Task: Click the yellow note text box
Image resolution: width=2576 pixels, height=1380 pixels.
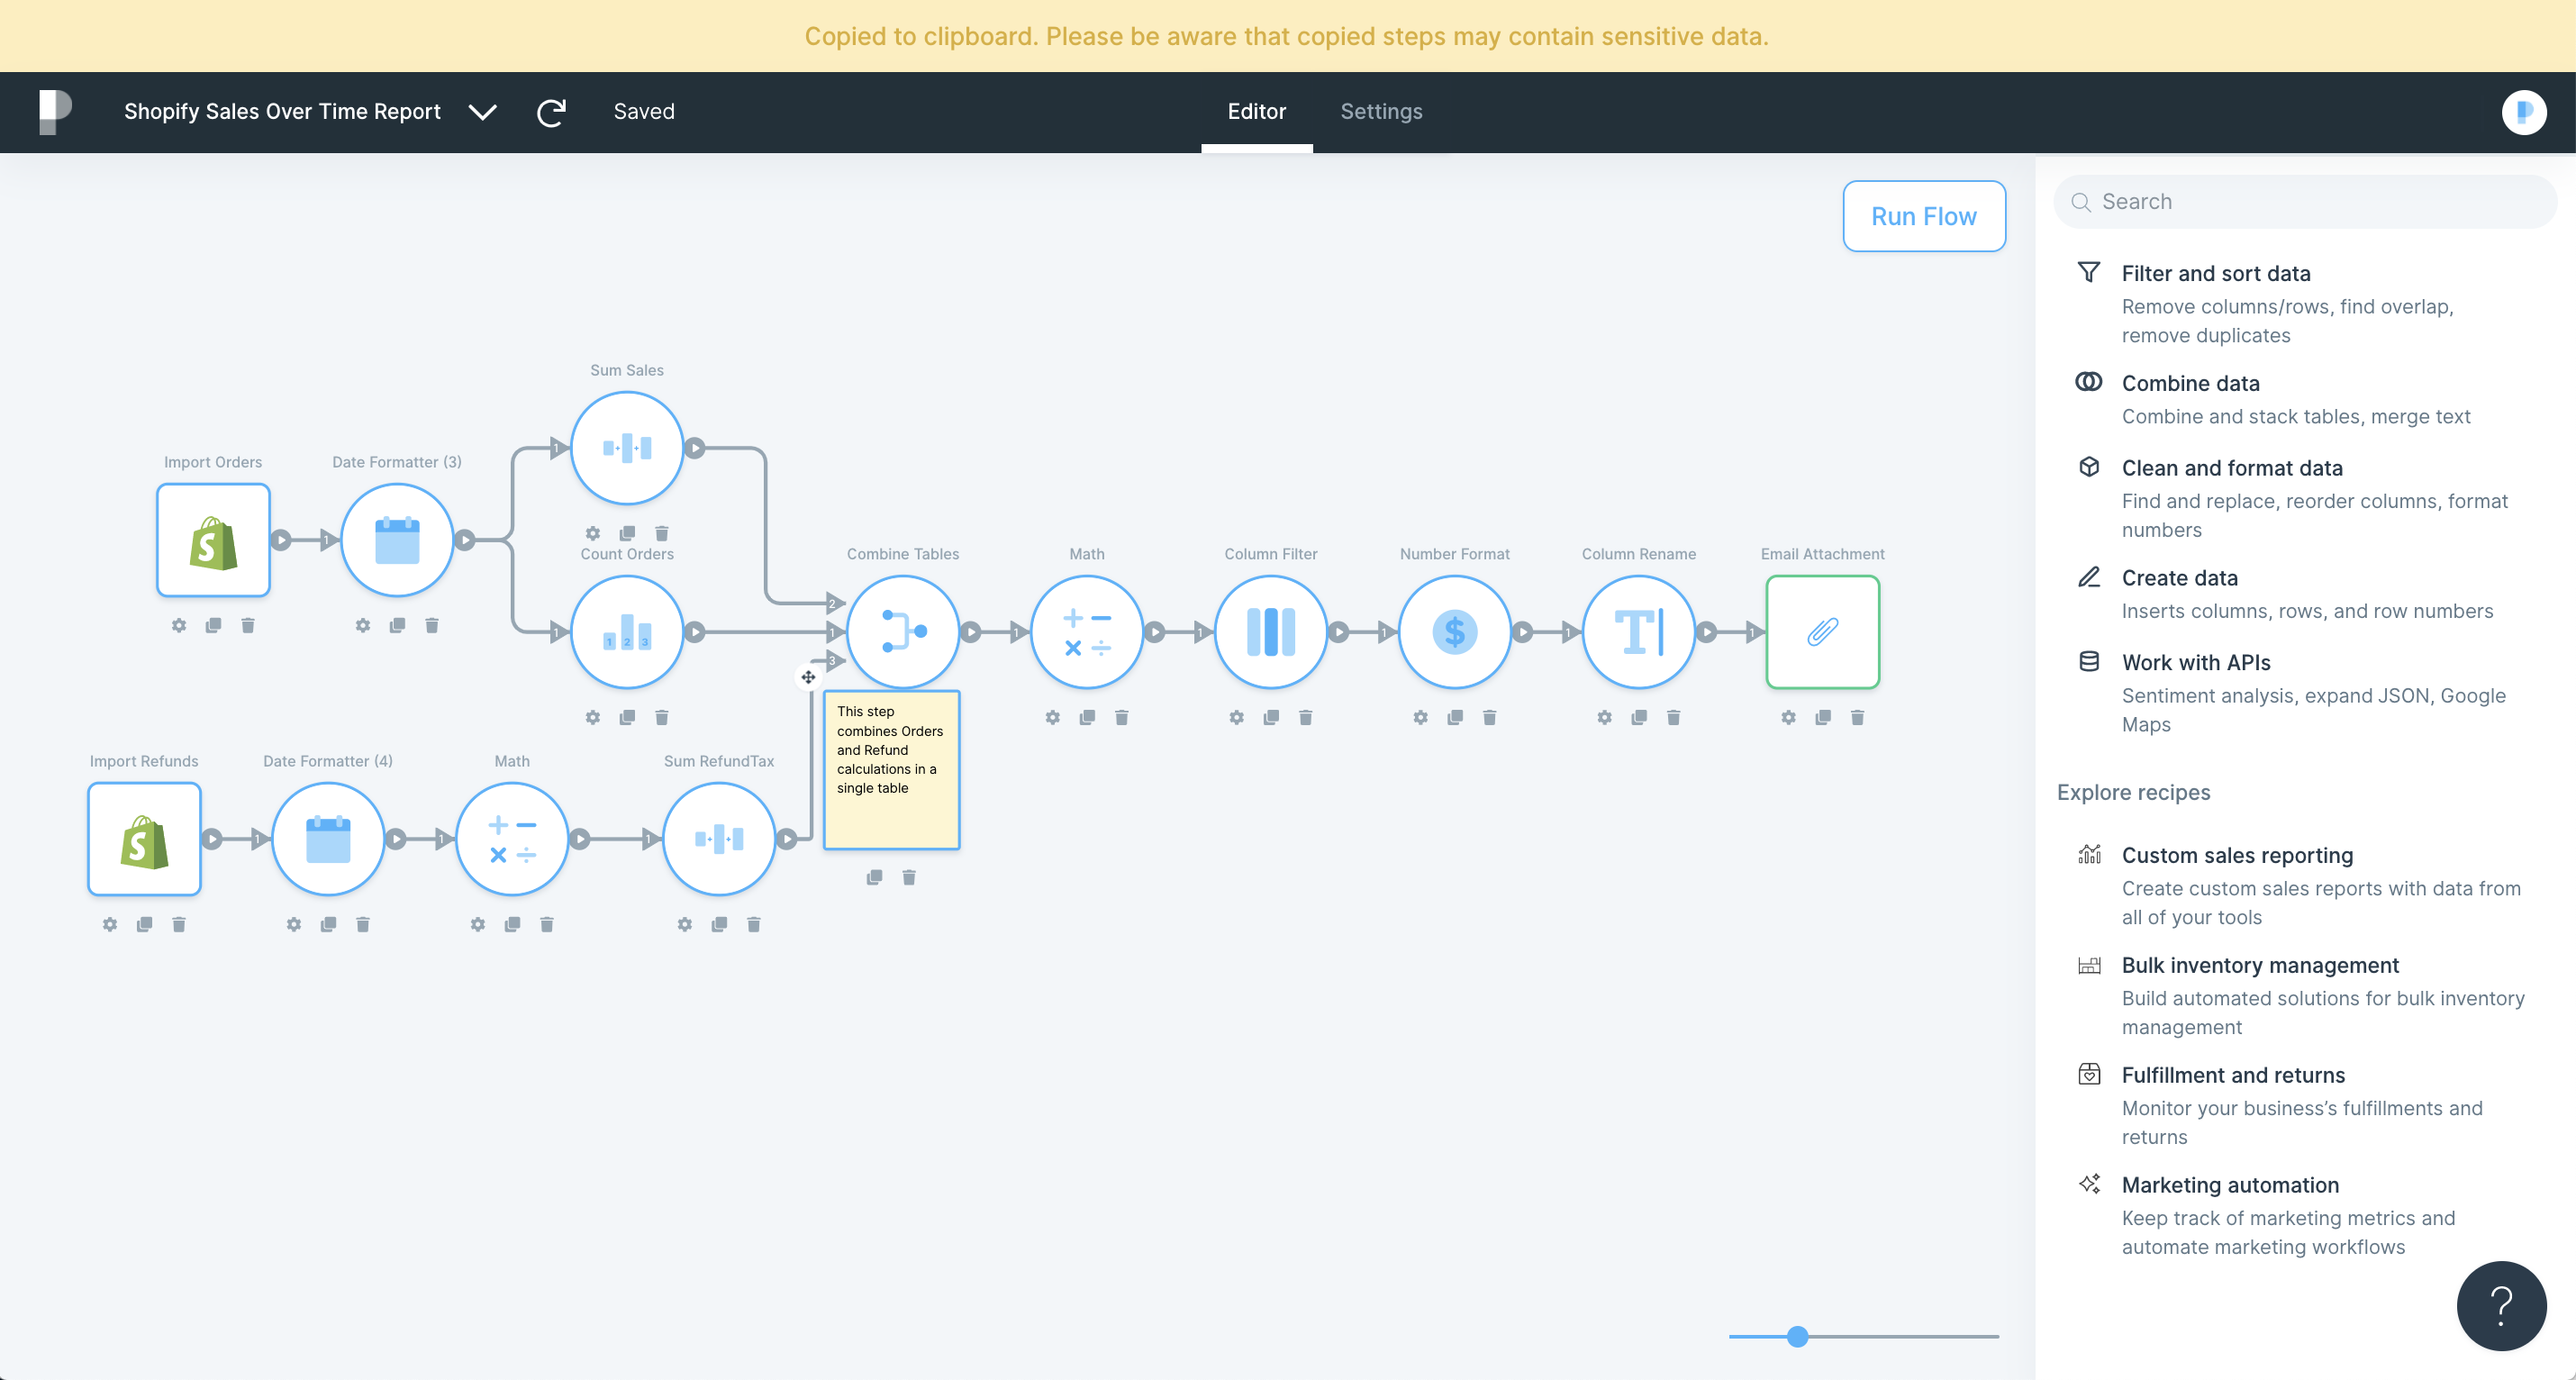Action: 891,769
